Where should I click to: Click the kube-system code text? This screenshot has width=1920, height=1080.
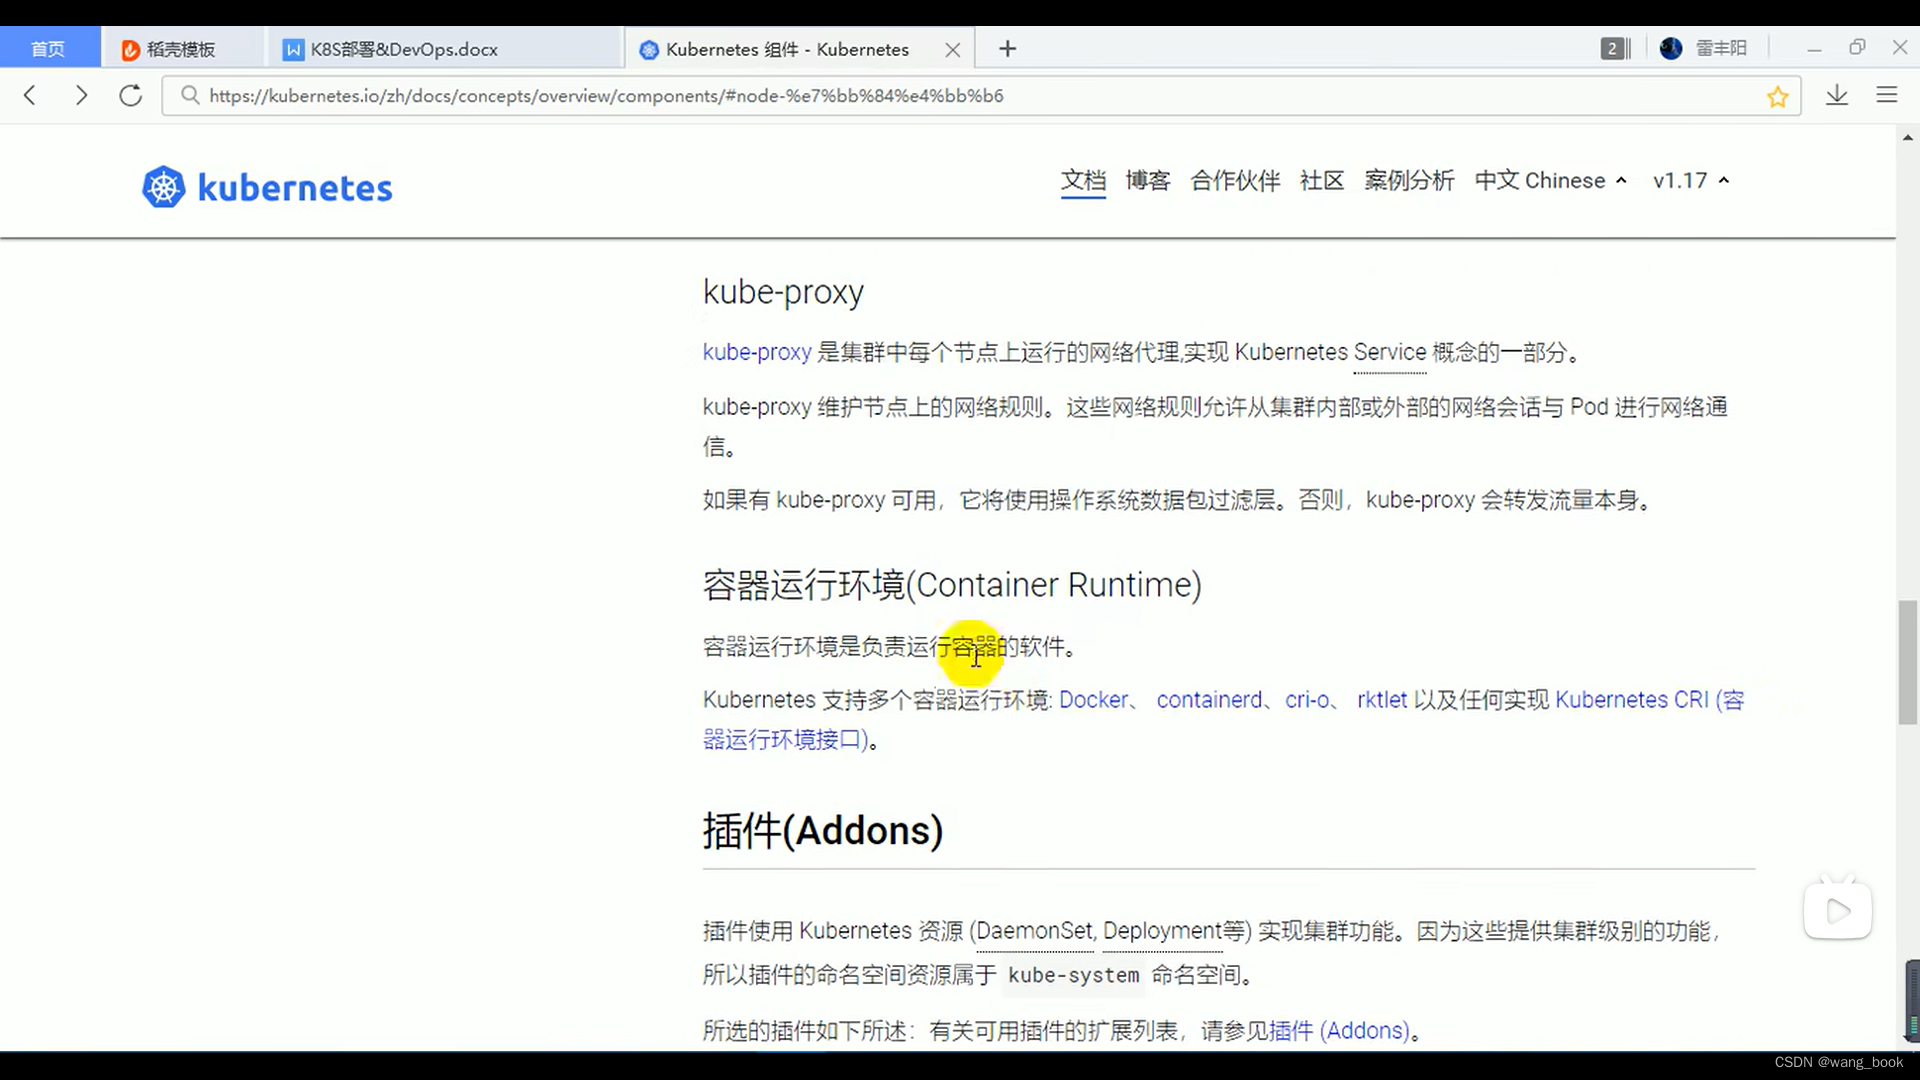[x=1073, y=975]
